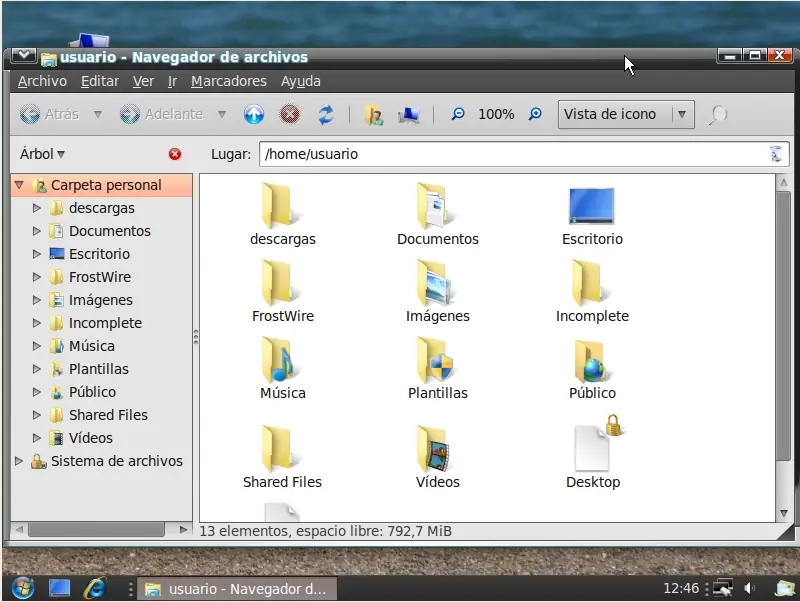The height and width of the screenshot is (602, 800).
Task: Clear the location field icon
Action: tap(776, 154)
